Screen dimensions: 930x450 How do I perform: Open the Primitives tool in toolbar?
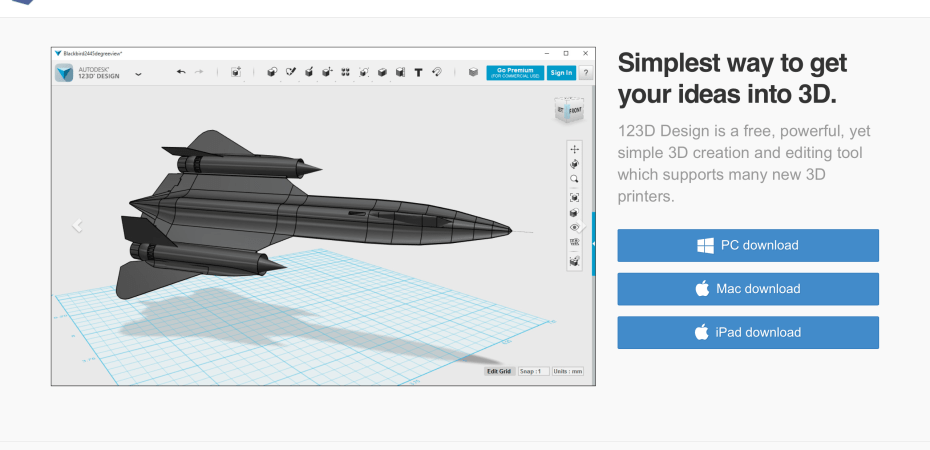click(x=272, y=72)
